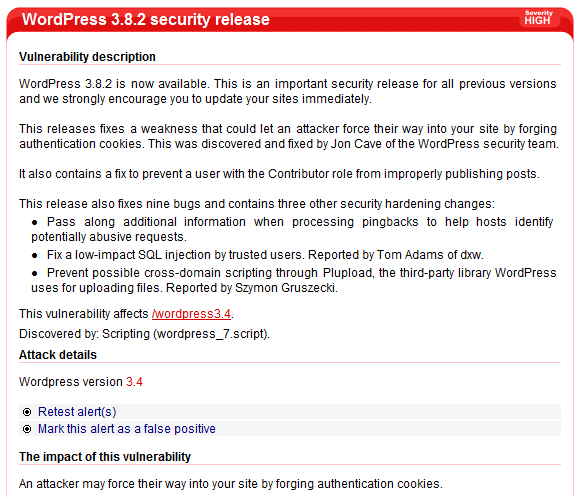Click the Contributor role fix sentence
578x499 pixels.
pos(279,174)
